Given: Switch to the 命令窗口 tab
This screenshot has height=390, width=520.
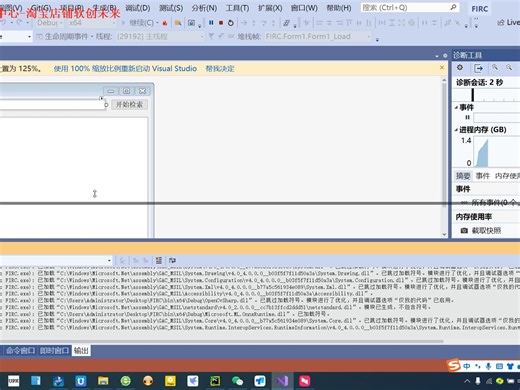Looking at the screenshot, I should [20, 350].
